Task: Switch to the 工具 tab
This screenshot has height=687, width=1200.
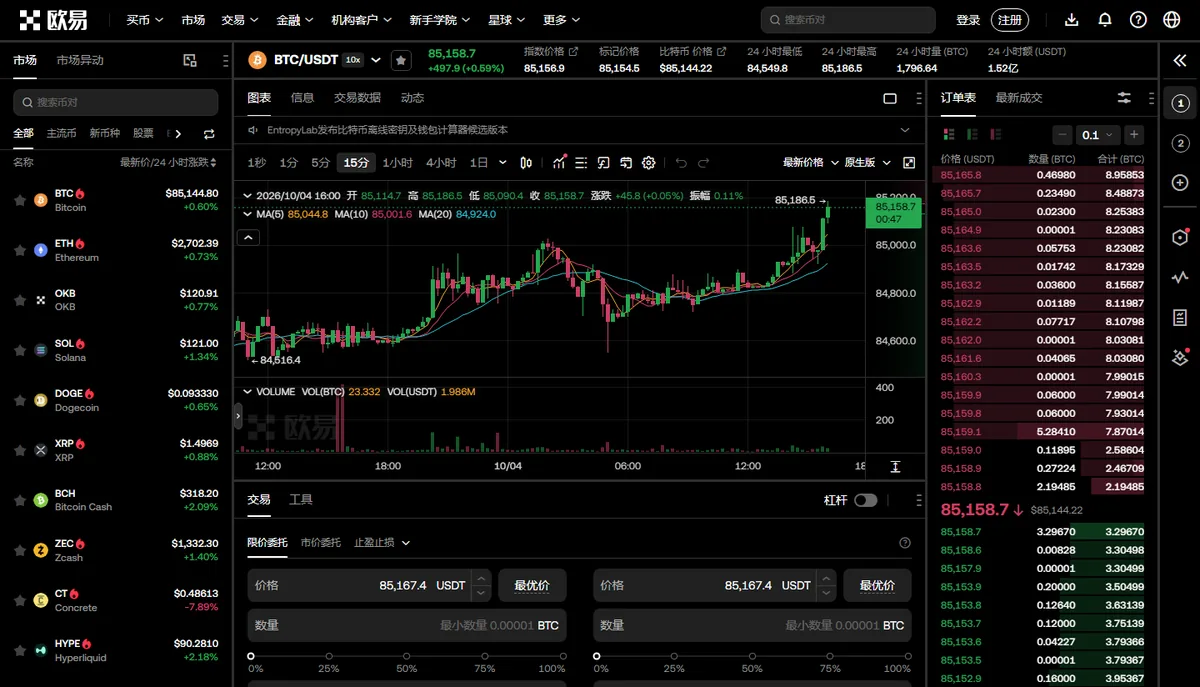Action: coord(301,499)
